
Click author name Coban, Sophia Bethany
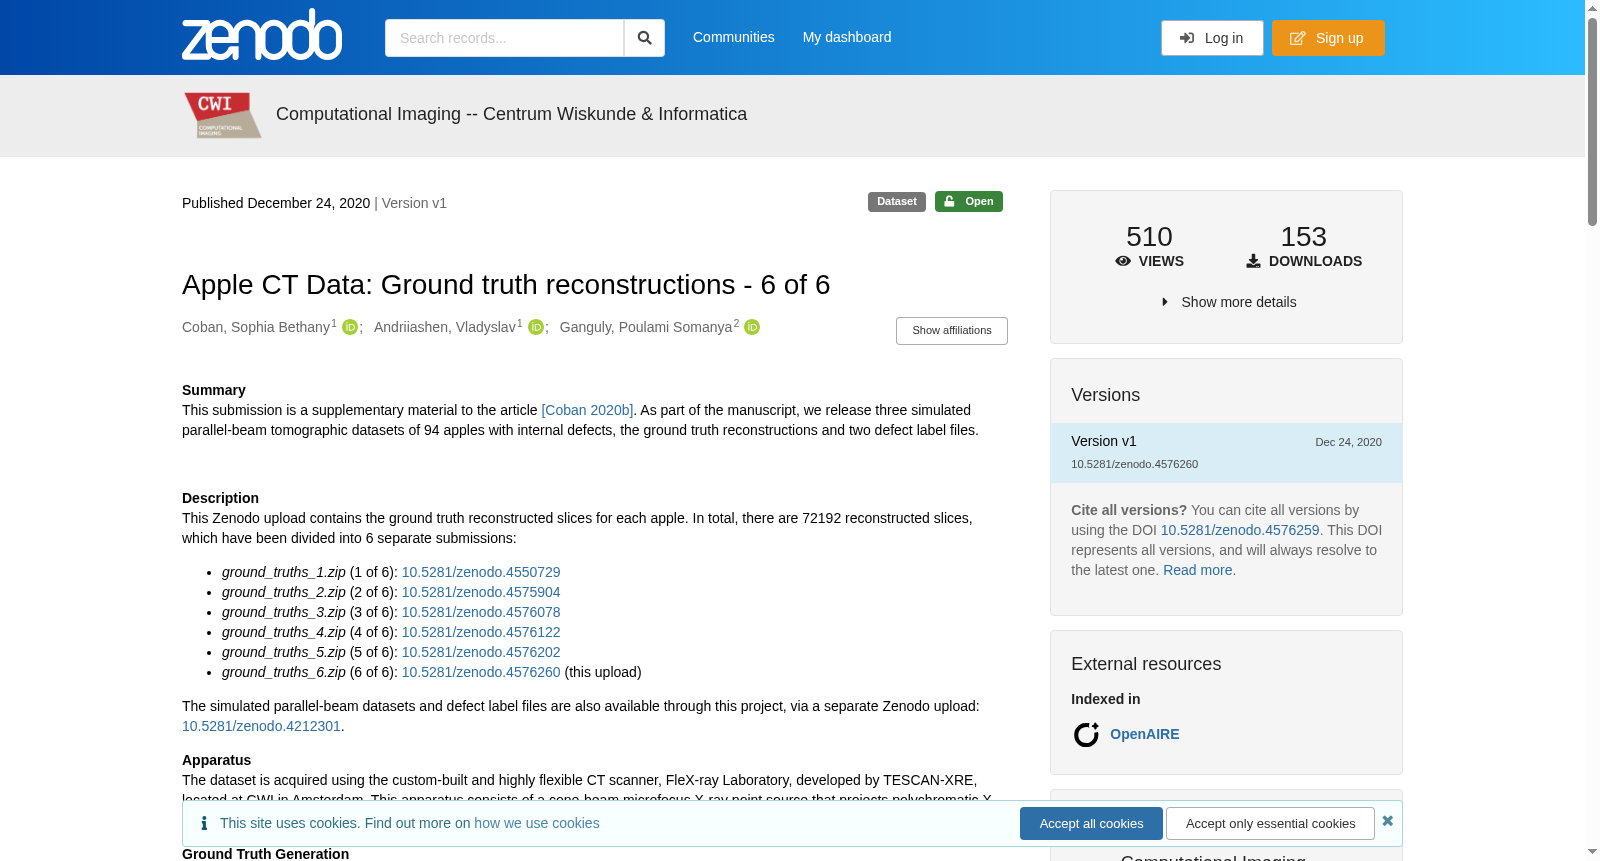pyautogui.click(x=256, y=327)
